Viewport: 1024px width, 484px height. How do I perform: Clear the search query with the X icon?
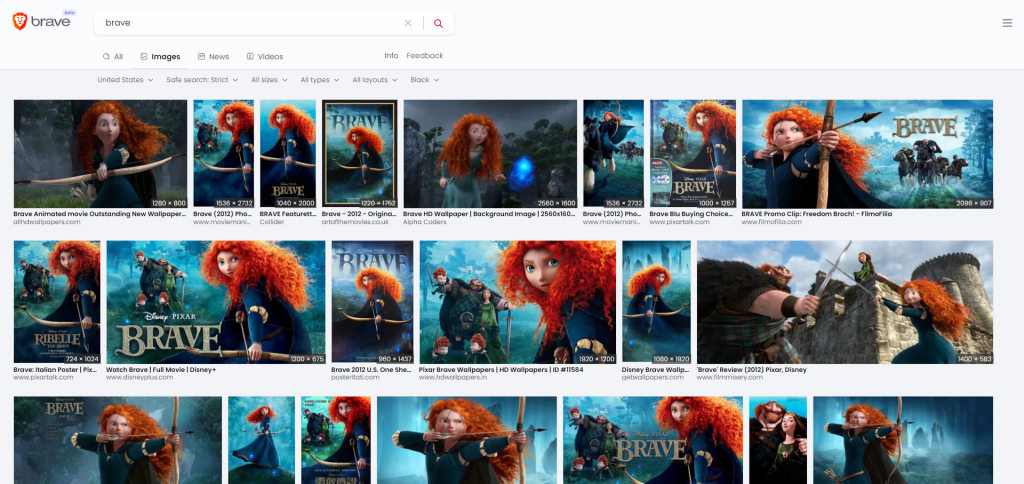point(407,23)
